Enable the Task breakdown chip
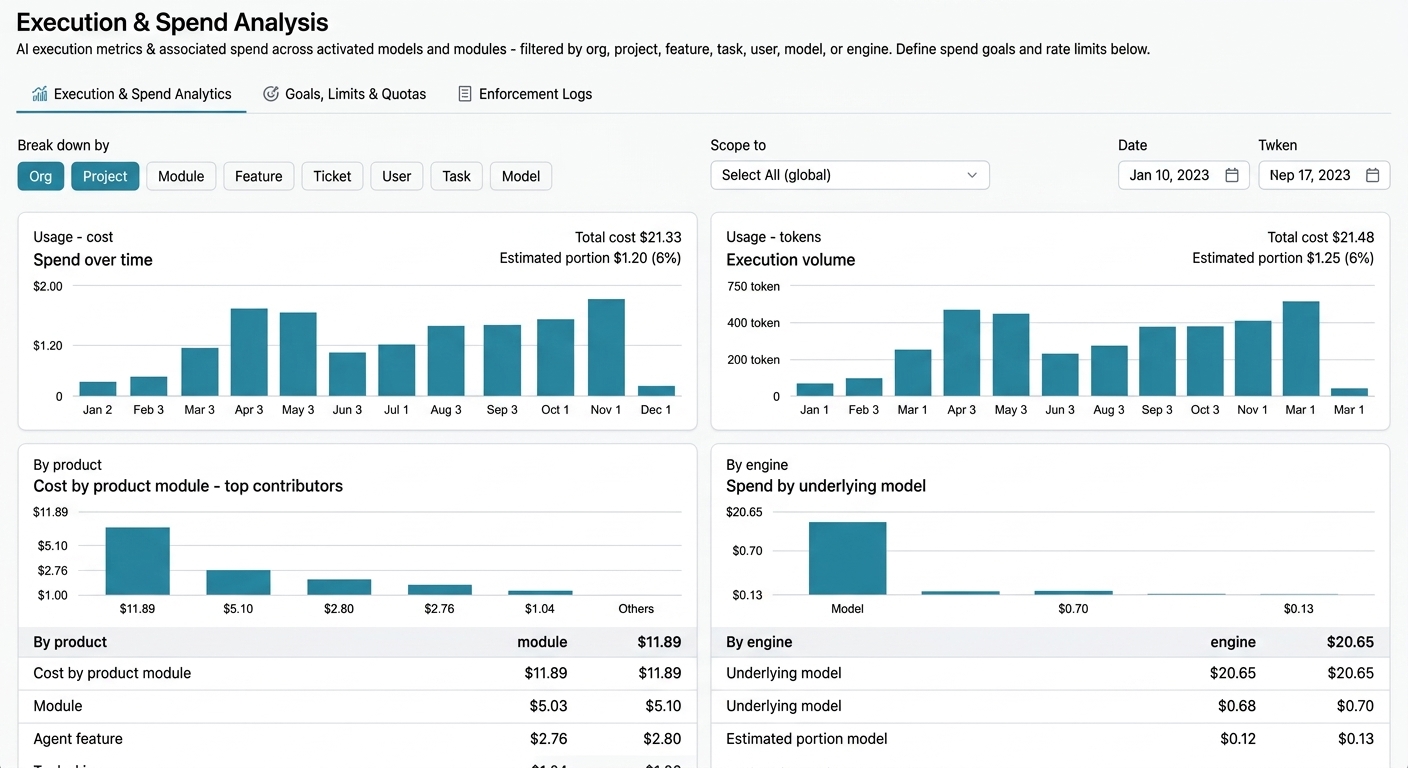The height and width of the screenshot is (768, 1408). (x=457, y=176)
